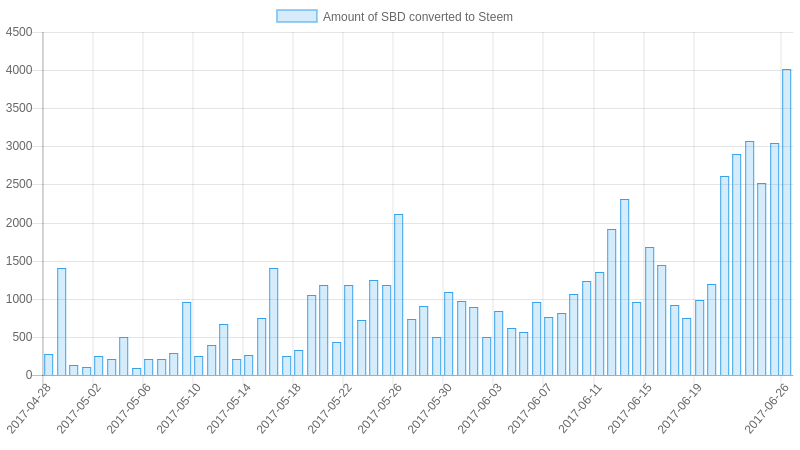Viewport: 800px width, 450px height.
Task: Click the x-axis label 2017-06-11
Action: [580, 409]
